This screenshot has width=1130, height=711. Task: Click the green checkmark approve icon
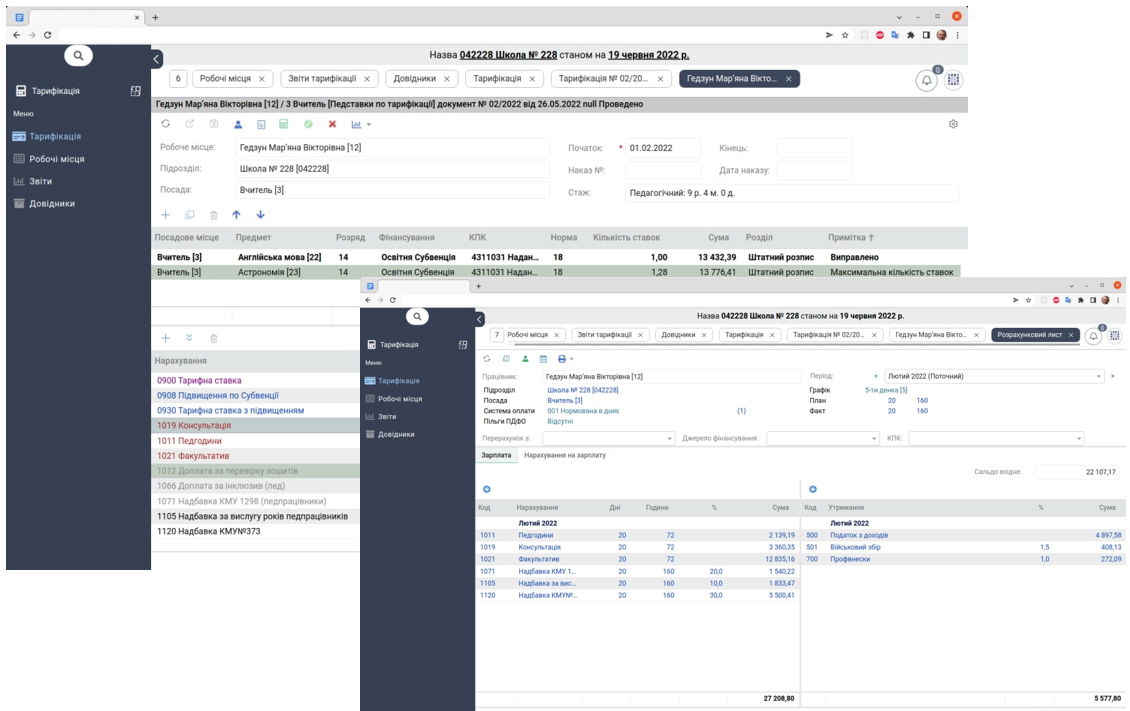[308, 124]
